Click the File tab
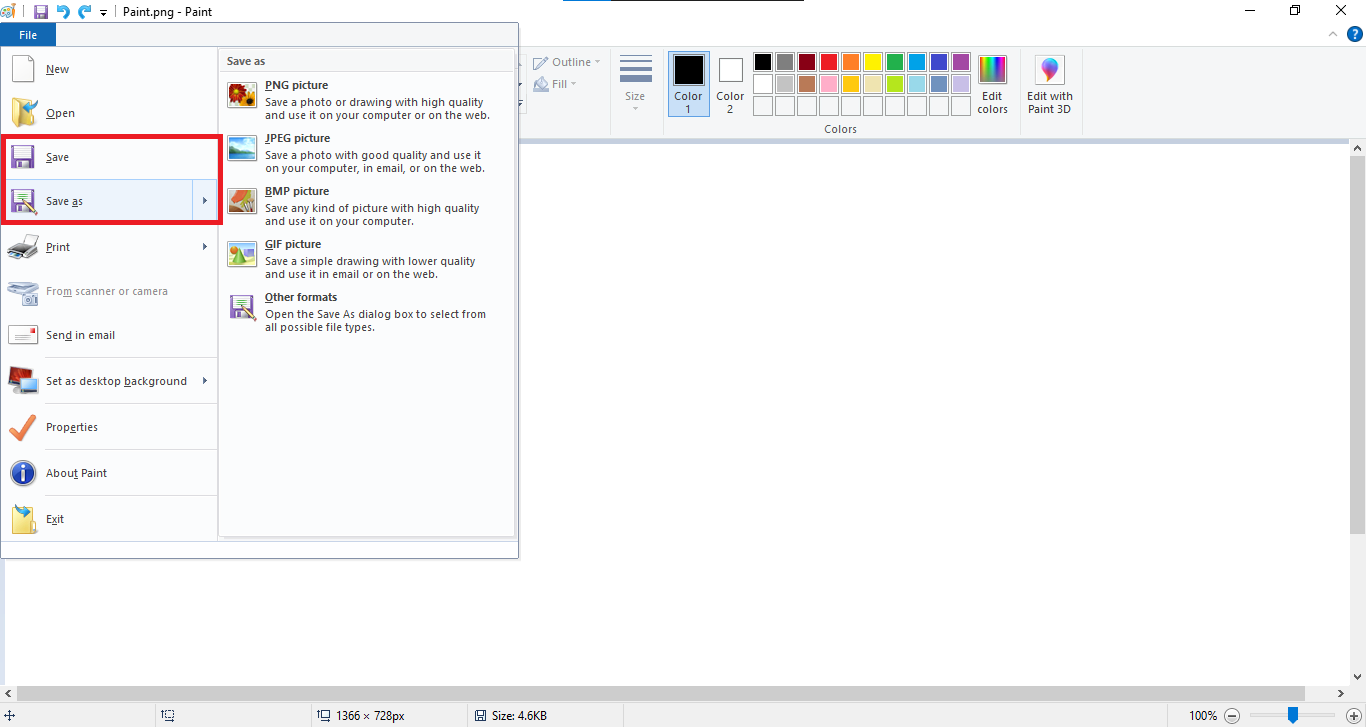This screenshot has width=1366, height=727. pos(28,35)
